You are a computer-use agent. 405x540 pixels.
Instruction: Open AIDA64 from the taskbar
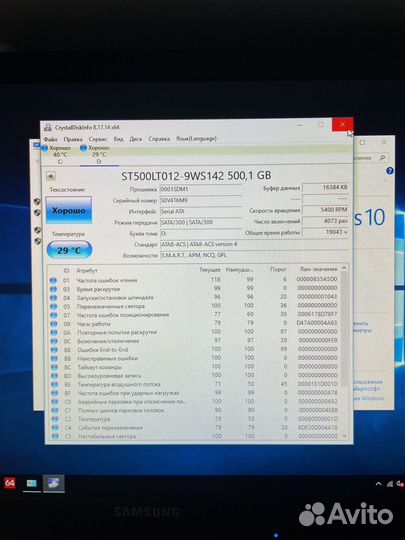tap(10, 483)
